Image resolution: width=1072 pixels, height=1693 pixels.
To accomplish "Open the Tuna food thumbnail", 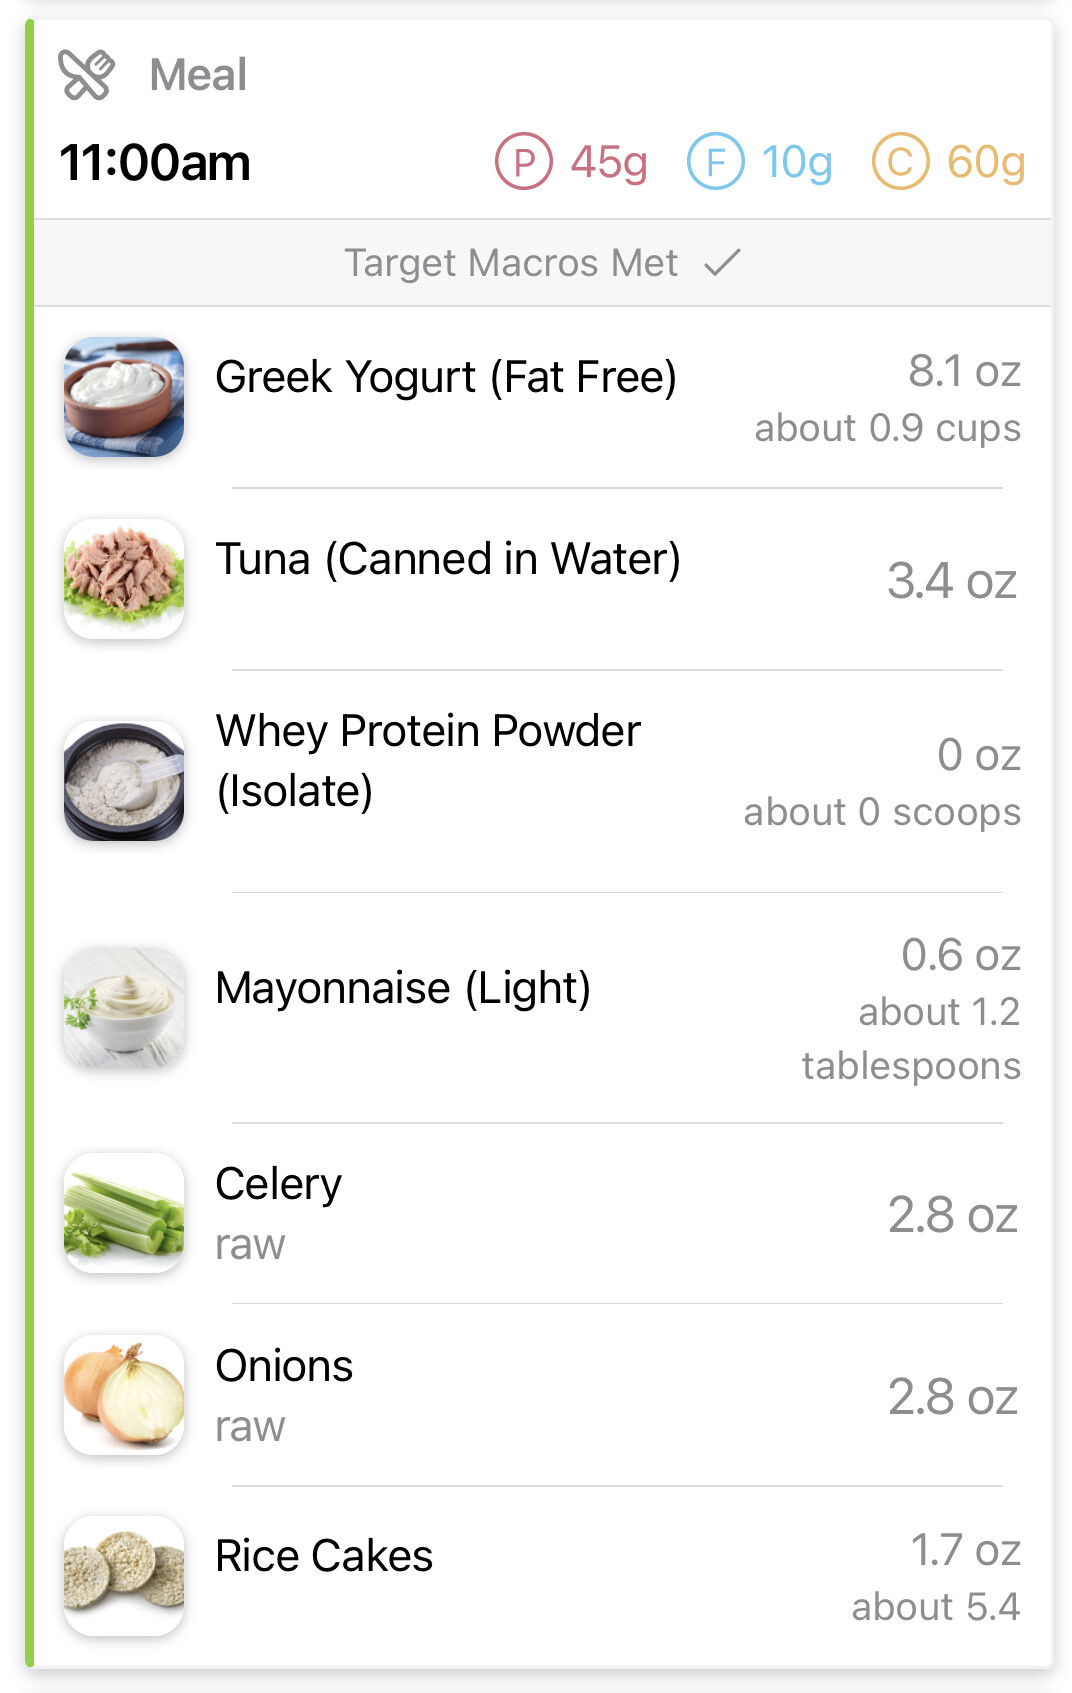I will tap(124, 579).
